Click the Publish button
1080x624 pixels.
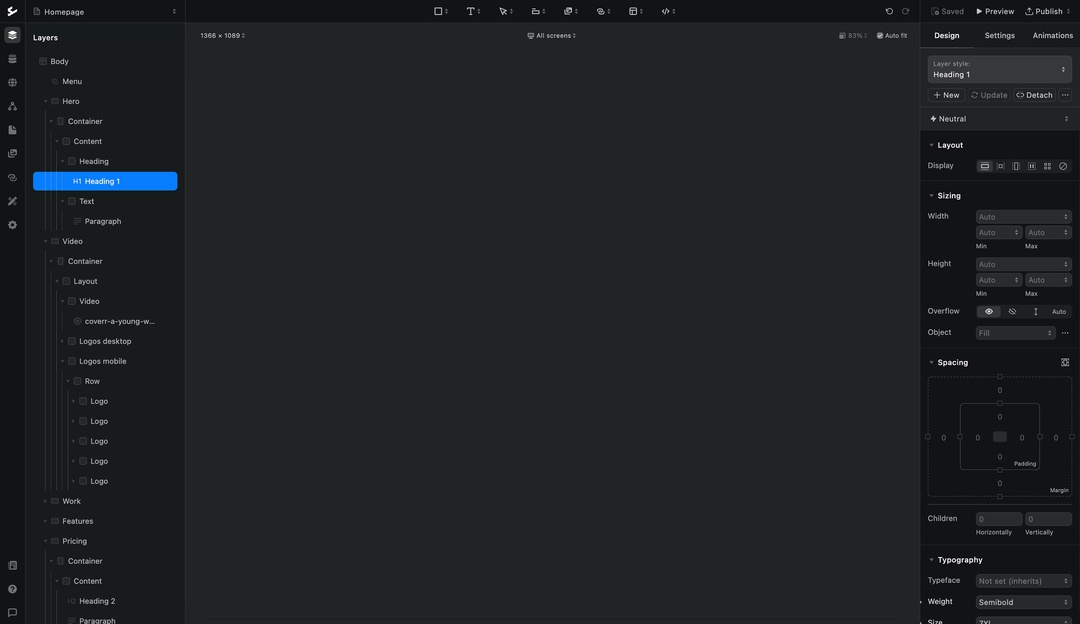(x=1043, y=10)
